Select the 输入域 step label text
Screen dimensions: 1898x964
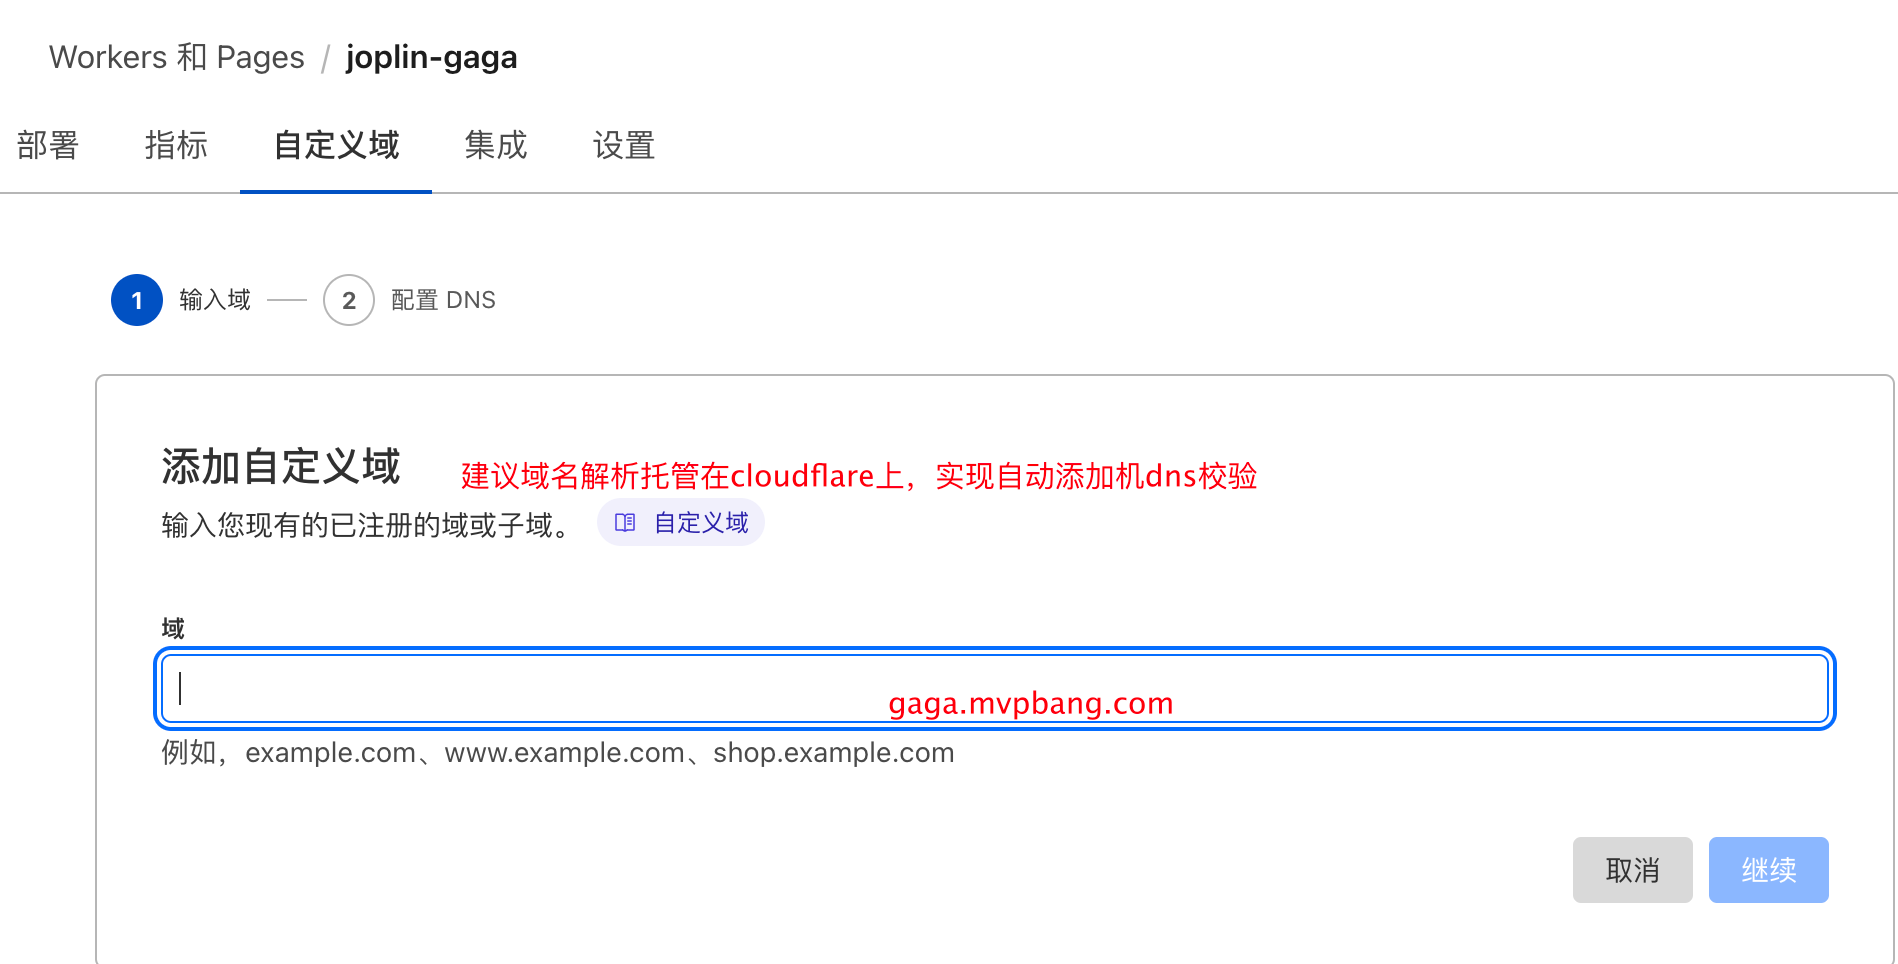pyautogui.click(x=214, y=300)
